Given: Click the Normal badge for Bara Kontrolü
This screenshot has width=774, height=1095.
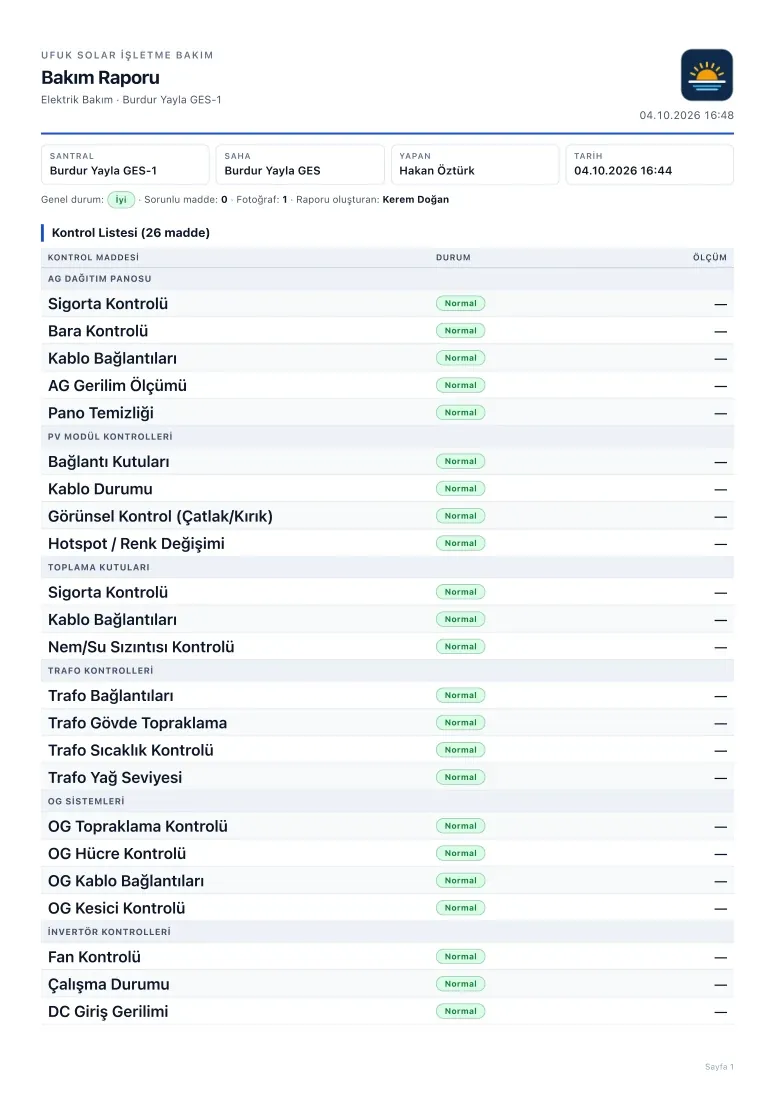Looking at the screenshot, I should (460, 331).
